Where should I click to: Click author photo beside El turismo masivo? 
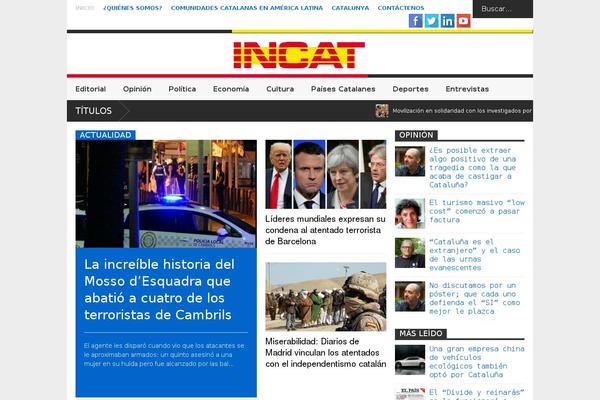tap(410, 213)
